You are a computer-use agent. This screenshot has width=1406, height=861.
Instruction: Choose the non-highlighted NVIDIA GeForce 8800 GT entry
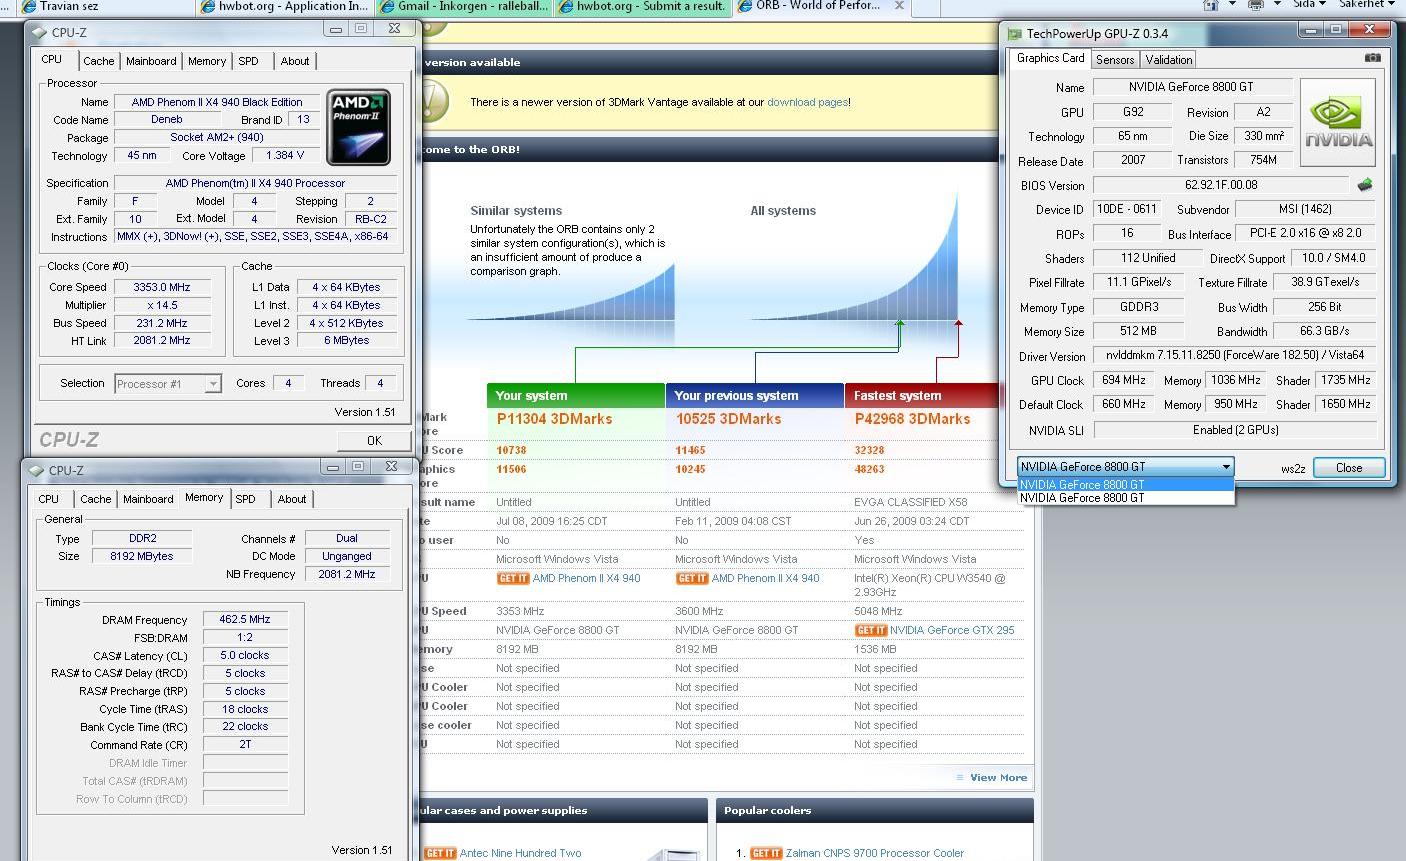pyautogui.click(x=1126, y=498)
